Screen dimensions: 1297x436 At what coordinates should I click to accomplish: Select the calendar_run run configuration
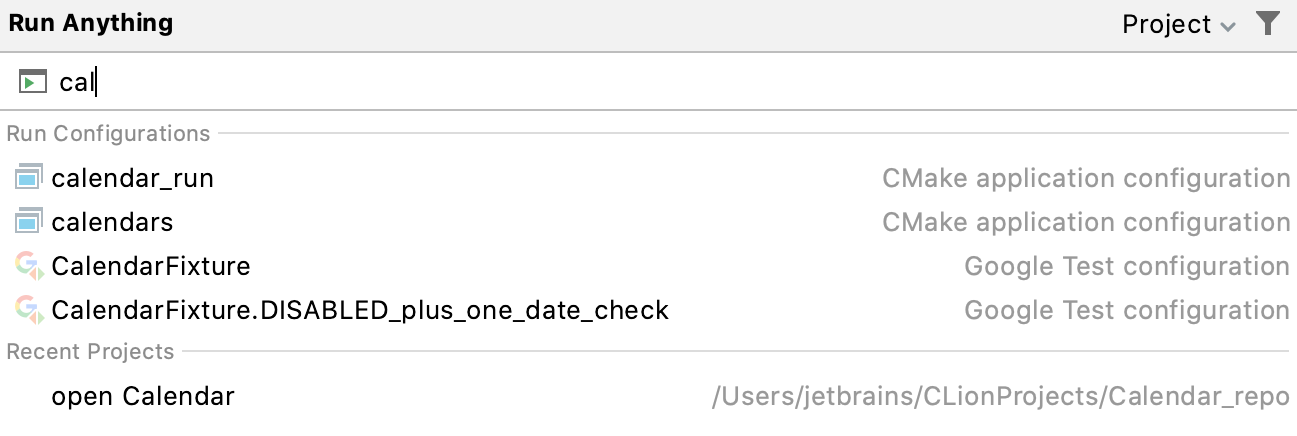tap(133, 179)
